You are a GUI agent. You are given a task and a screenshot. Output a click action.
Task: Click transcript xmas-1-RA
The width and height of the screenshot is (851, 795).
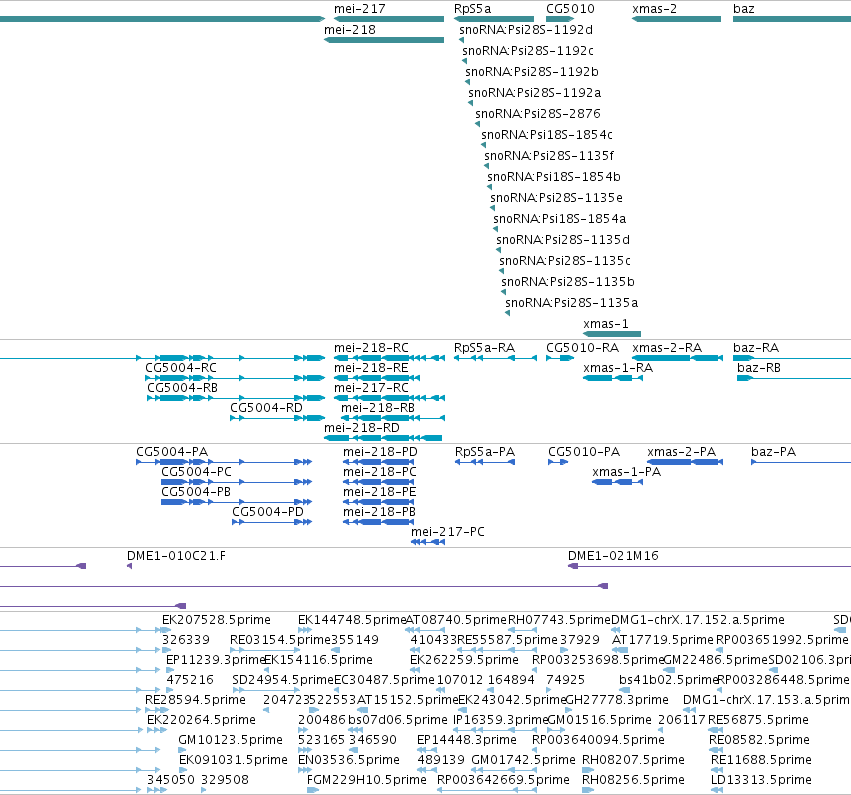pyautogui.click(x=618, y=368)
